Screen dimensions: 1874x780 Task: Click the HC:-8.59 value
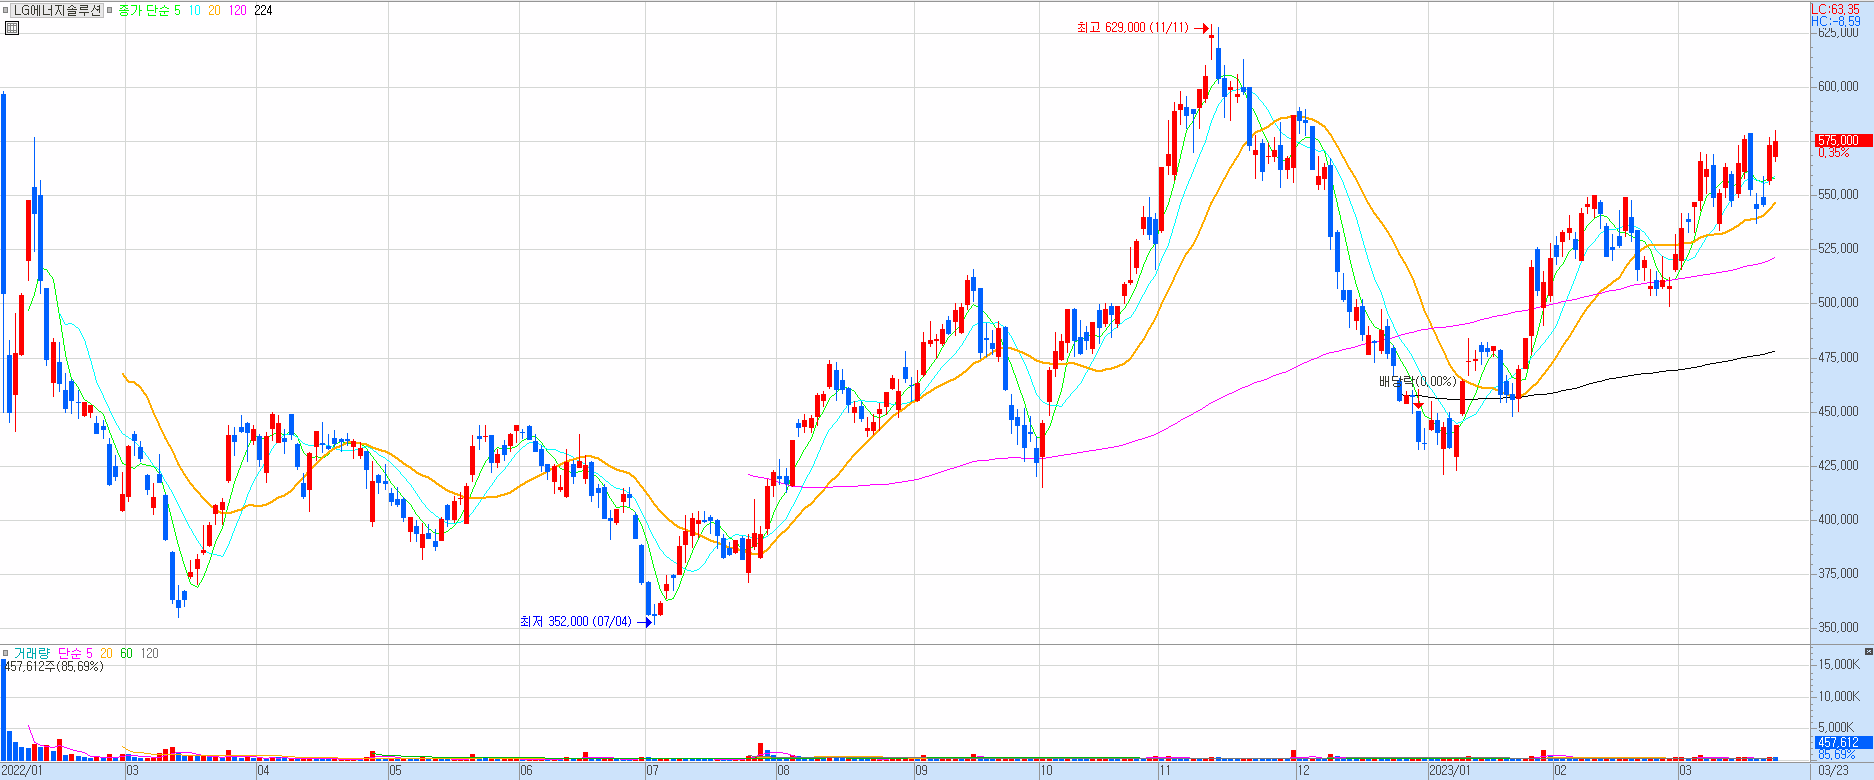coord(1836,21)
